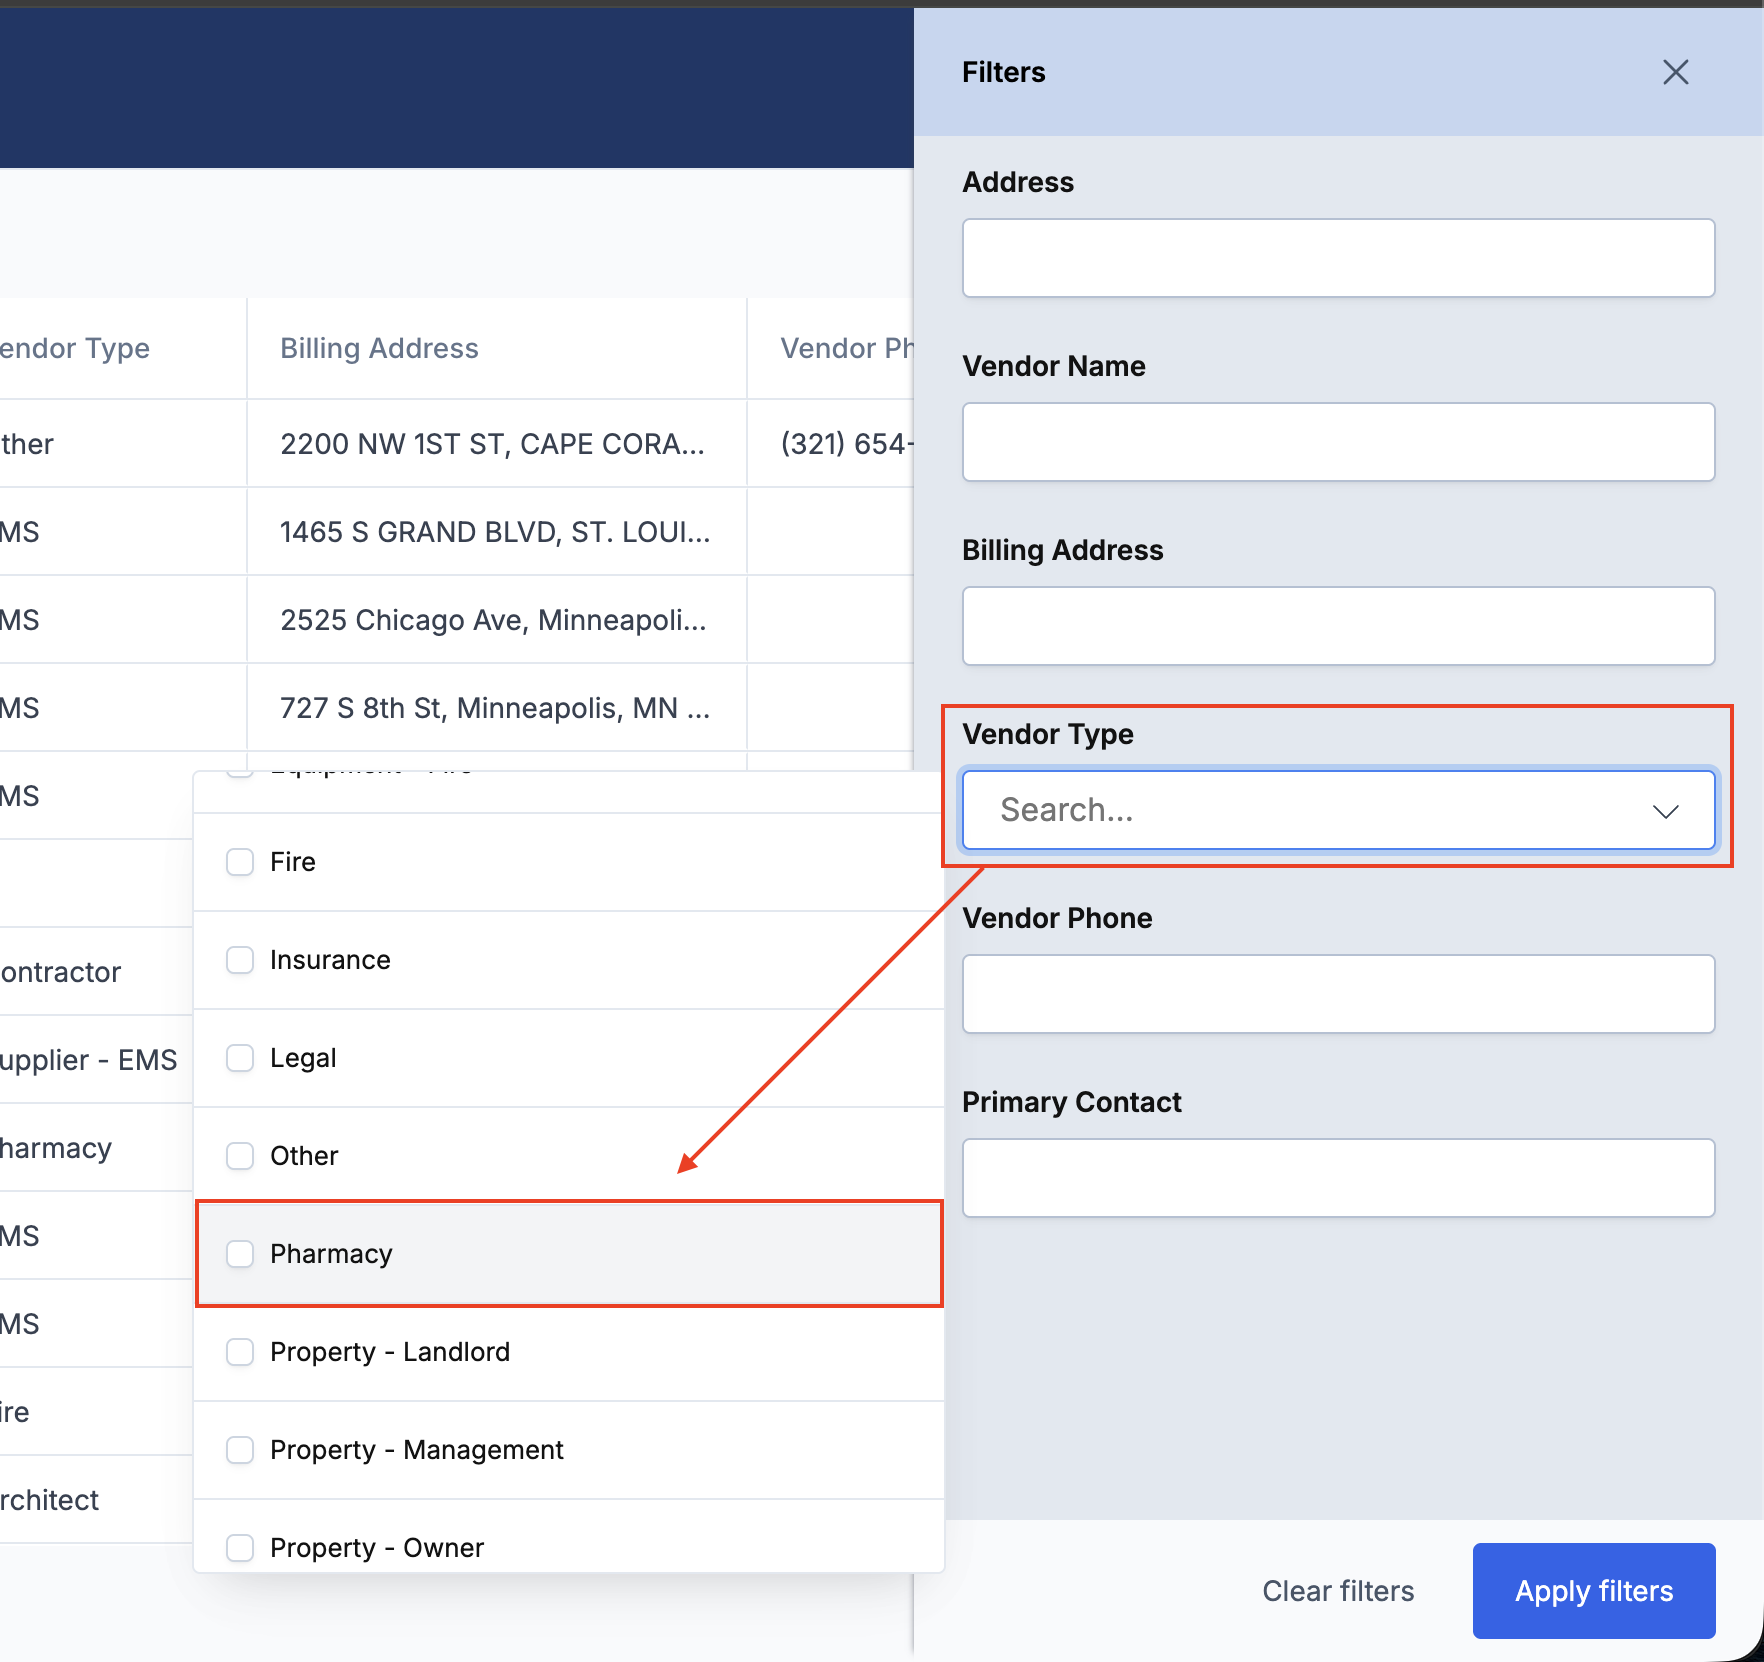The width and height of the screenshot is (1764, 1662).
Task: Focus the Vendor Phone filter input
Action: click(x=1338, y=994)
